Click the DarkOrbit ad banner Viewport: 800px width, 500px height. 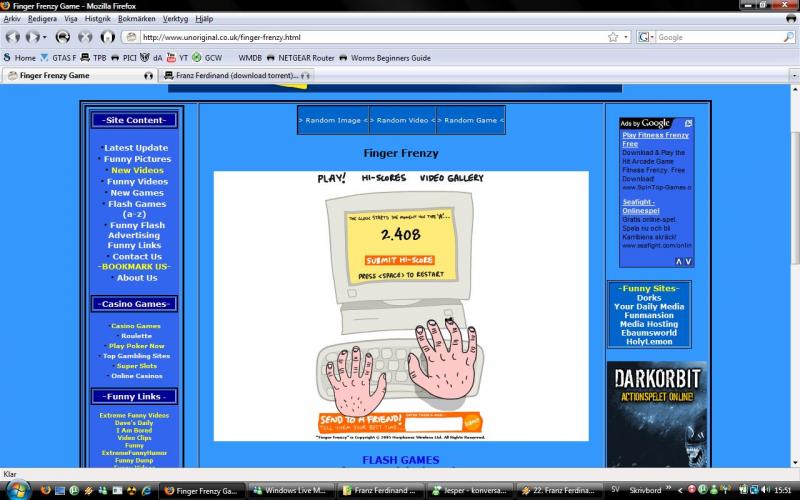(x=657, y=414)
